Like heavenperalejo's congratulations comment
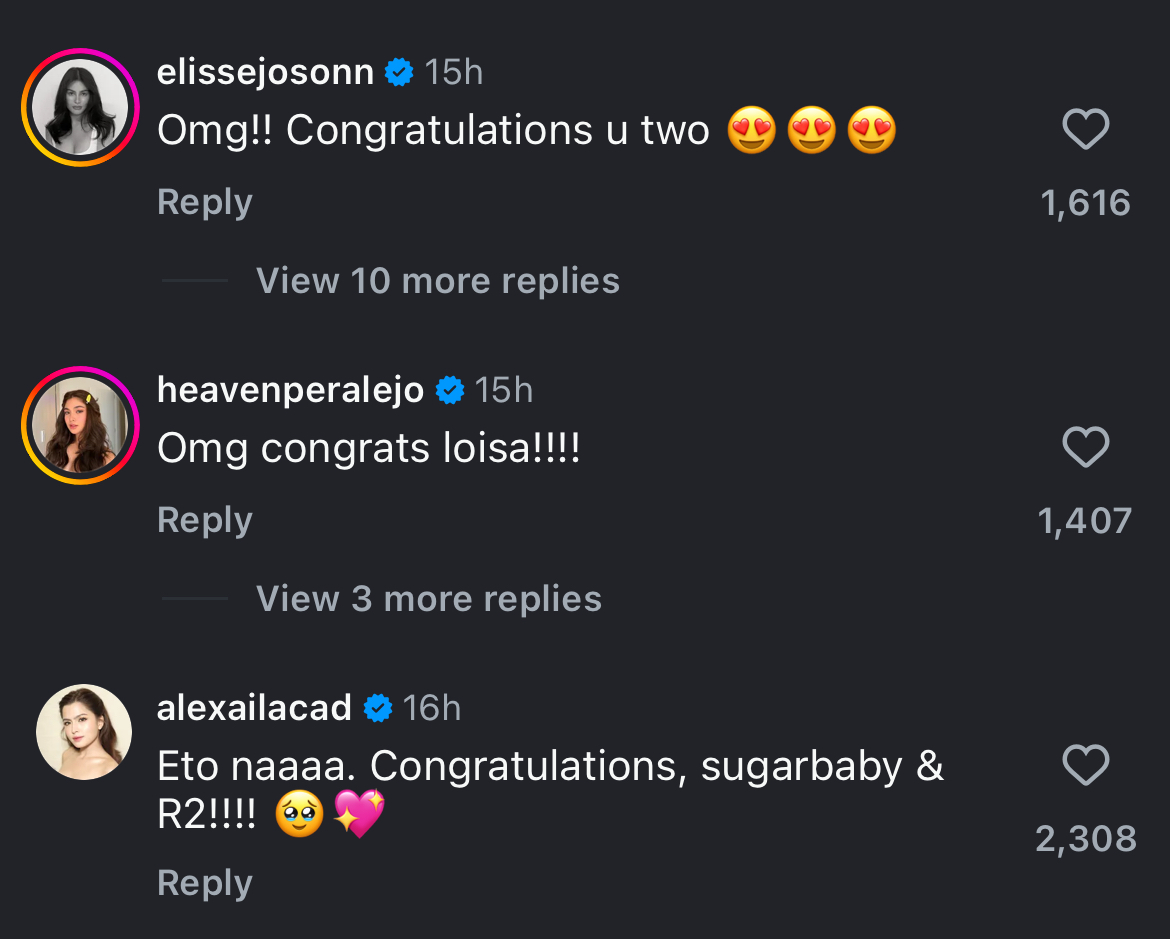The image size is (1170, 939). click(1086, 447)
